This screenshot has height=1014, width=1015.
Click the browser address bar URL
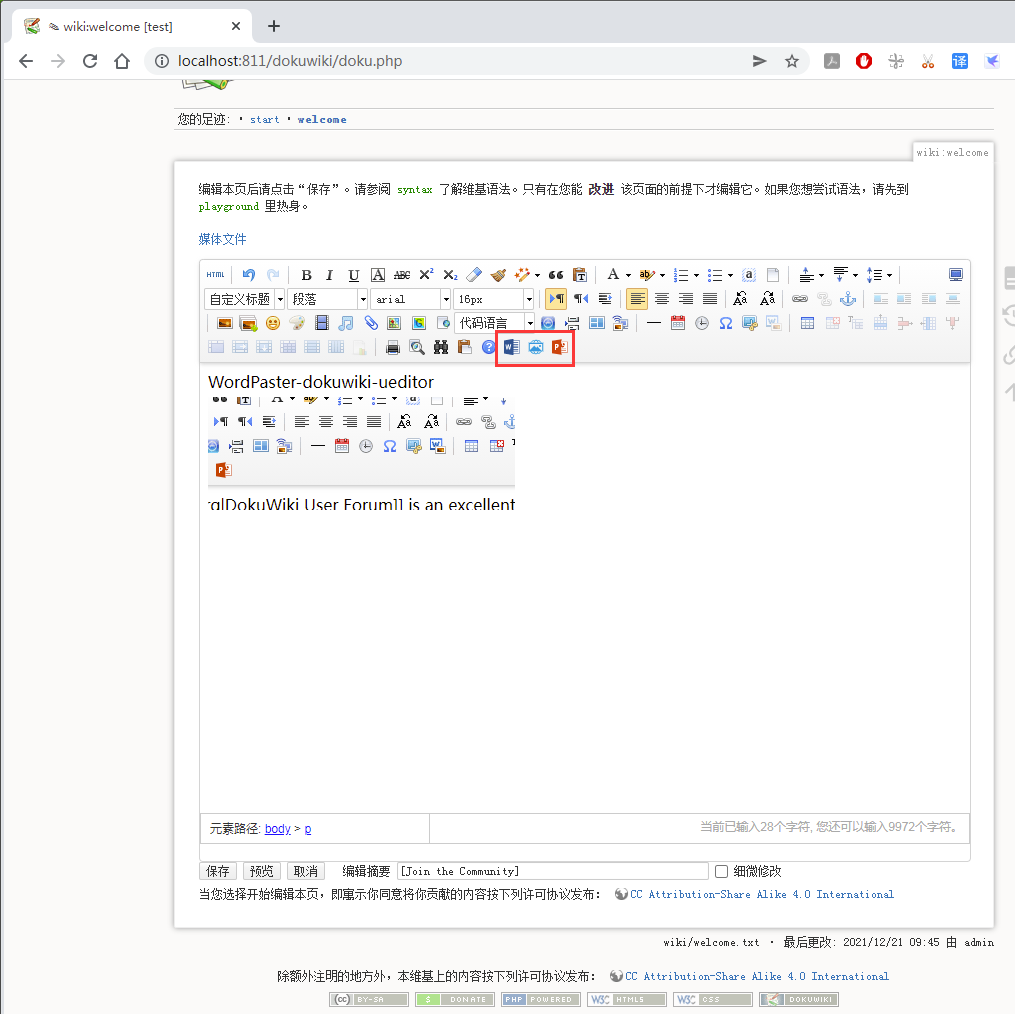[x=290, y=61]
